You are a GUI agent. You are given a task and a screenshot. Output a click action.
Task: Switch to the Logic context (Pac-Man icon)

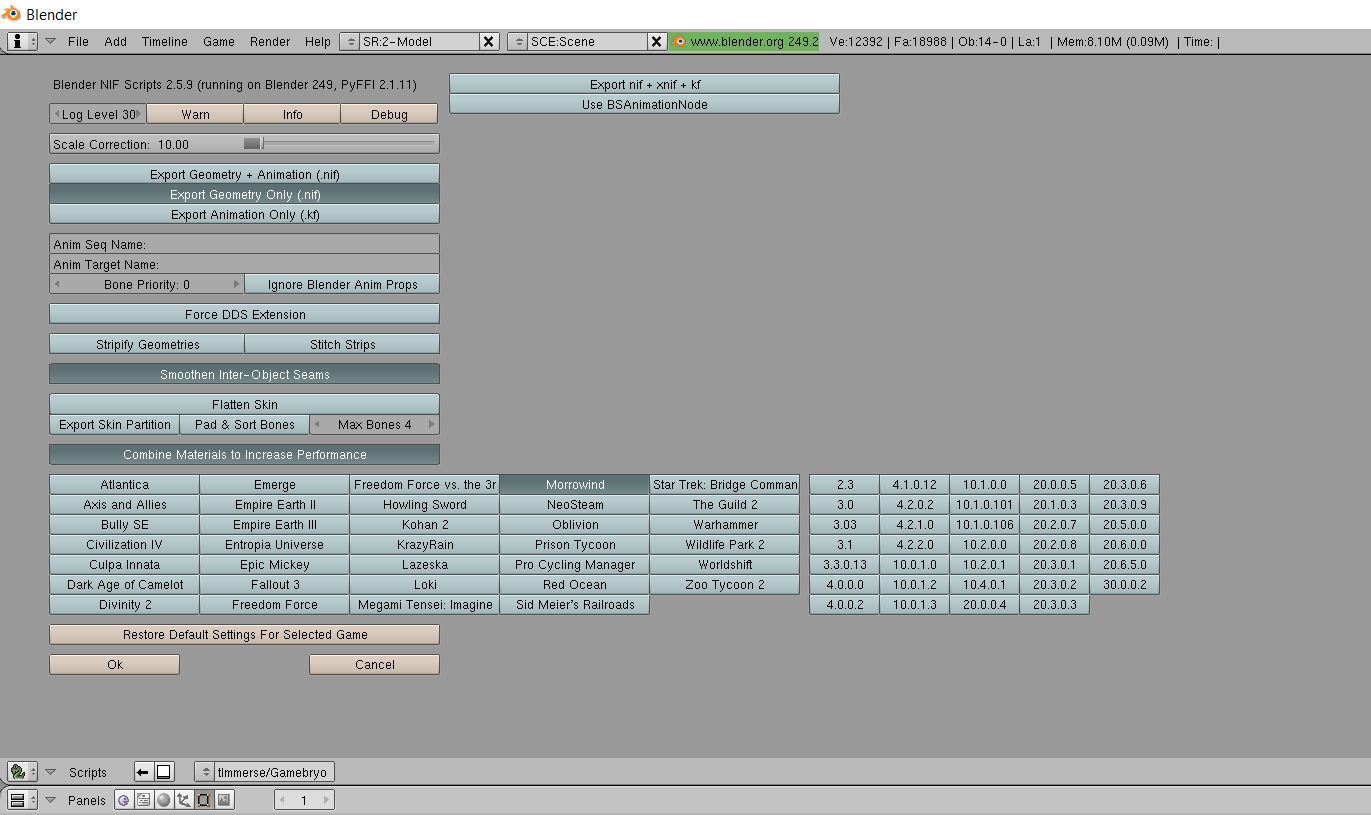(124, 800)
